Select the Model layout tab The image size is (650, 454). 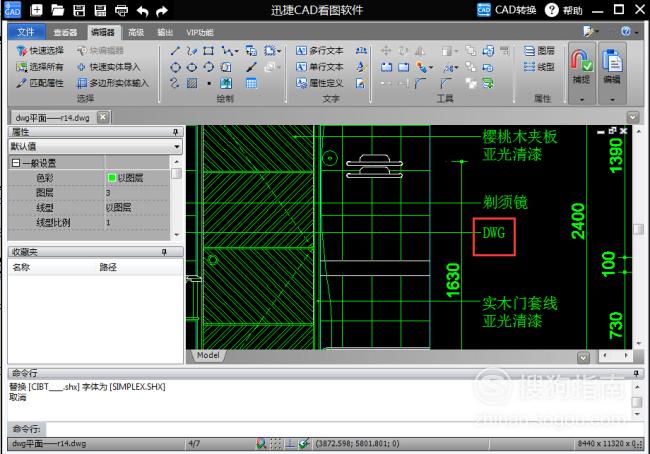pos(208,355)
